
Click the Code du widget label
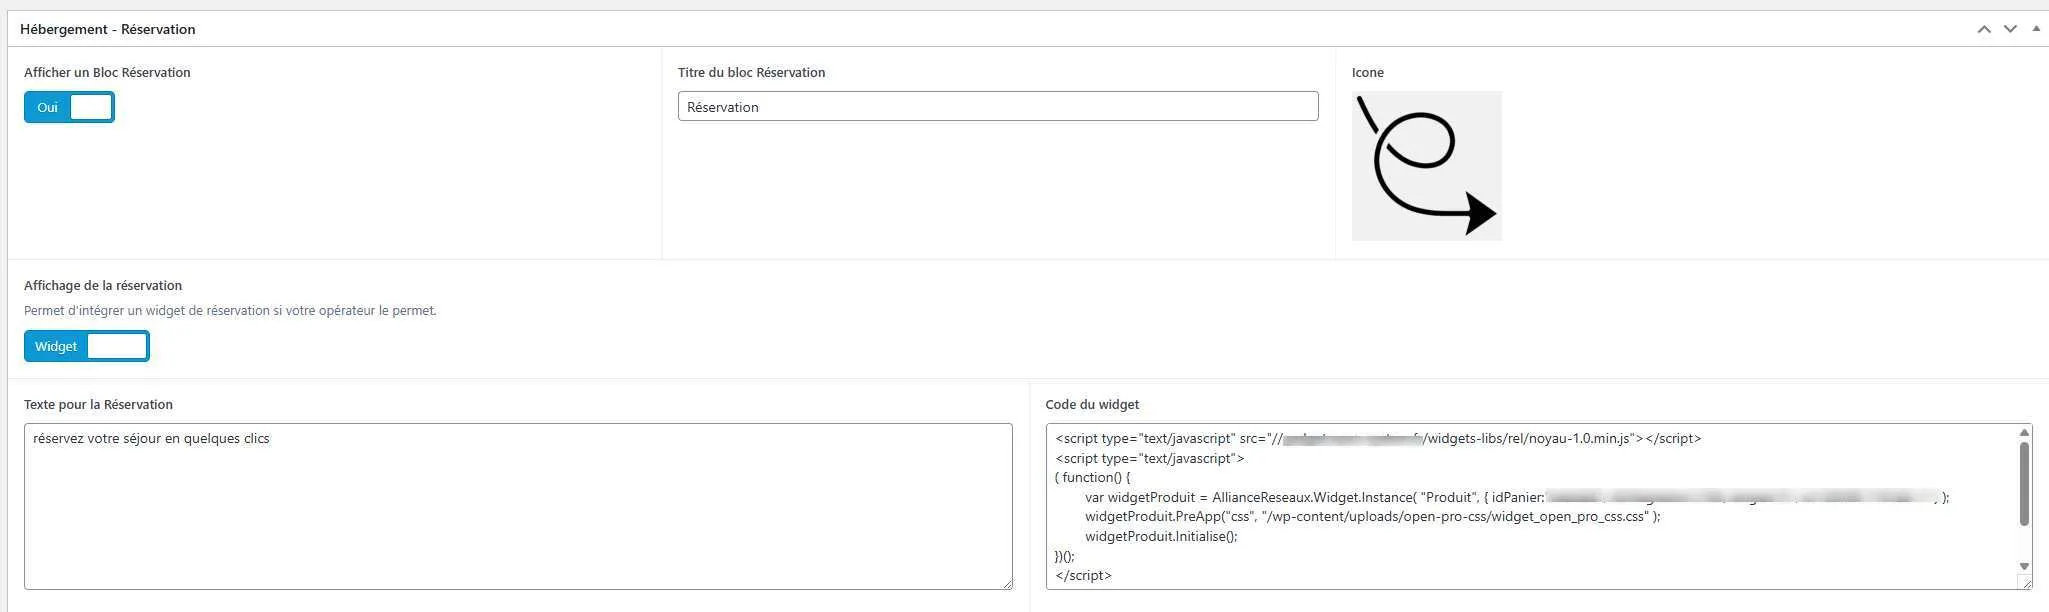pyautogui.click(x=1092, y=404)
